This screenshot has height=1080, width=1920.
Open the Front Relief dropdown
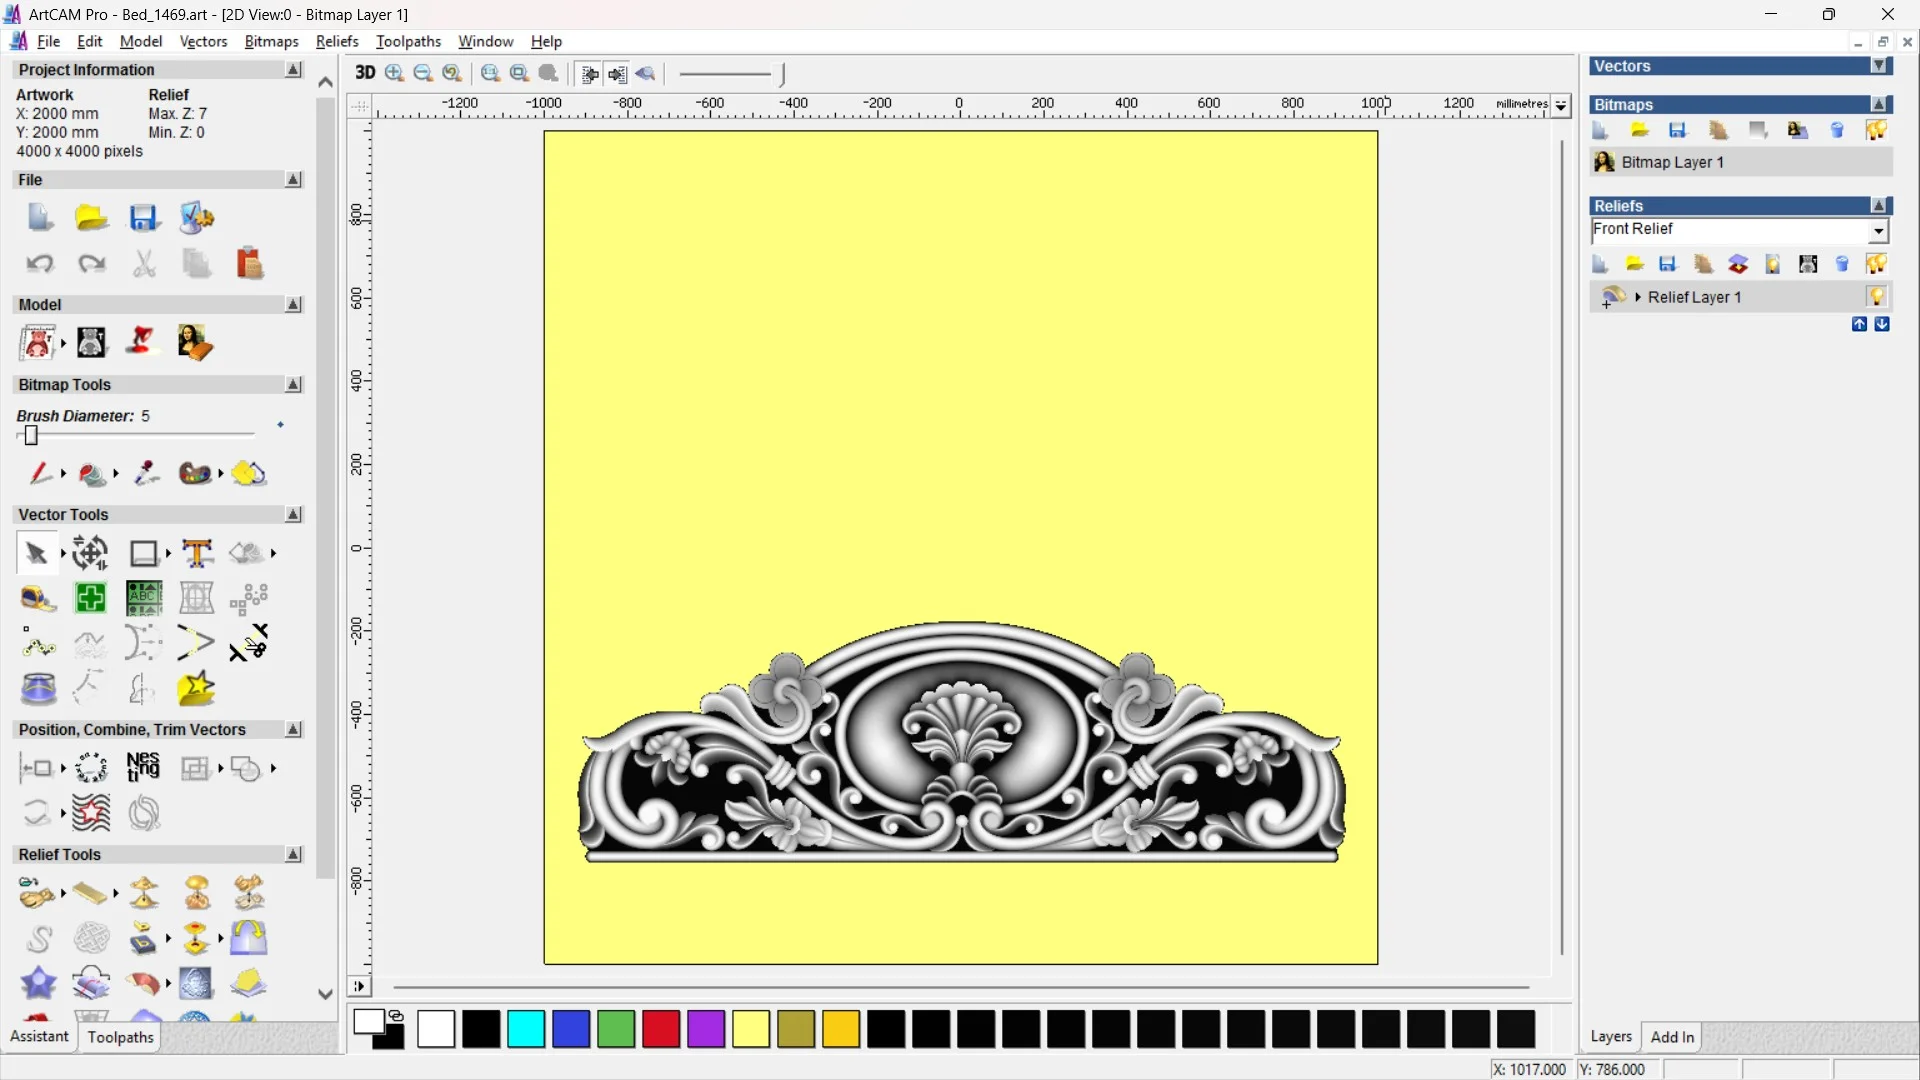pyautogui.click(x=1878, y=231)
